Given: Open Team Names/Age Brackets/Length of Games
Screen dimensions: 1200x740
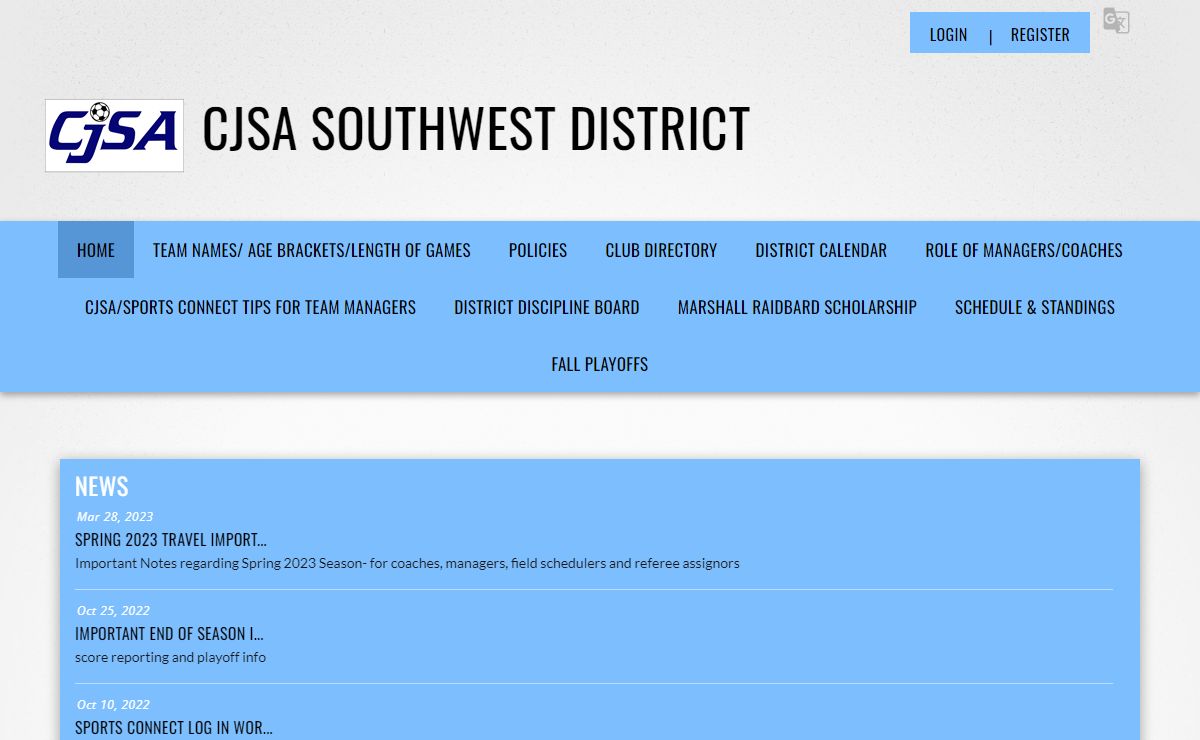Looking at the screenshot, I should pos(312,250).
